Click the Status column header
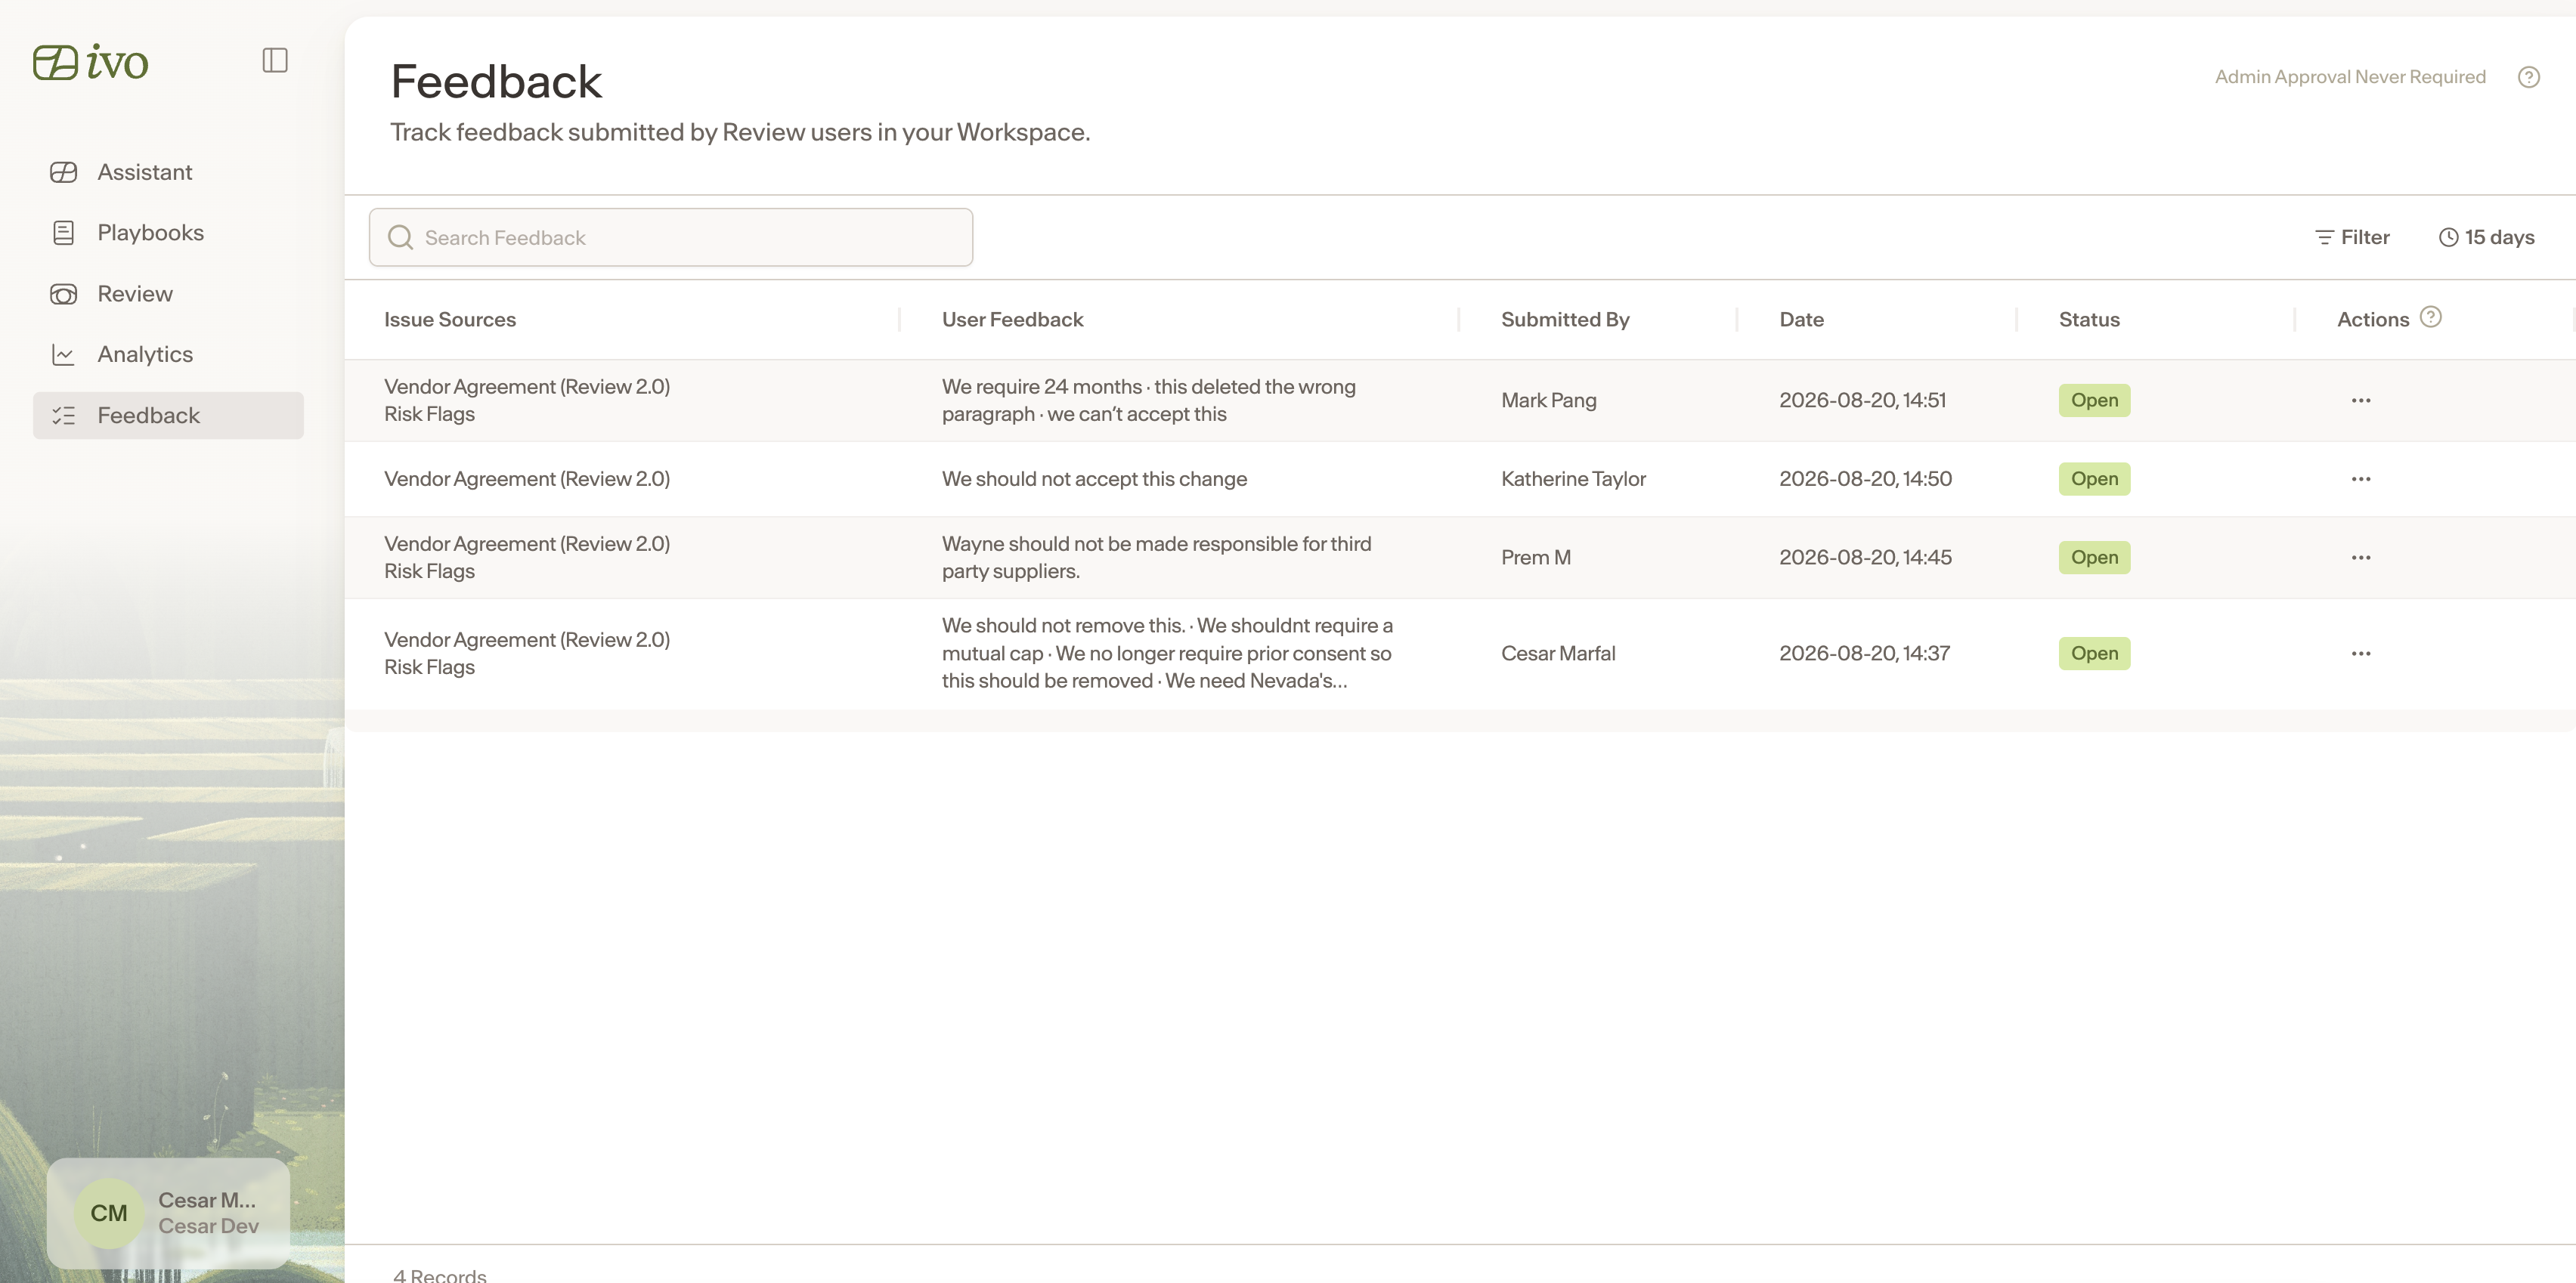 coord(2089,319)
